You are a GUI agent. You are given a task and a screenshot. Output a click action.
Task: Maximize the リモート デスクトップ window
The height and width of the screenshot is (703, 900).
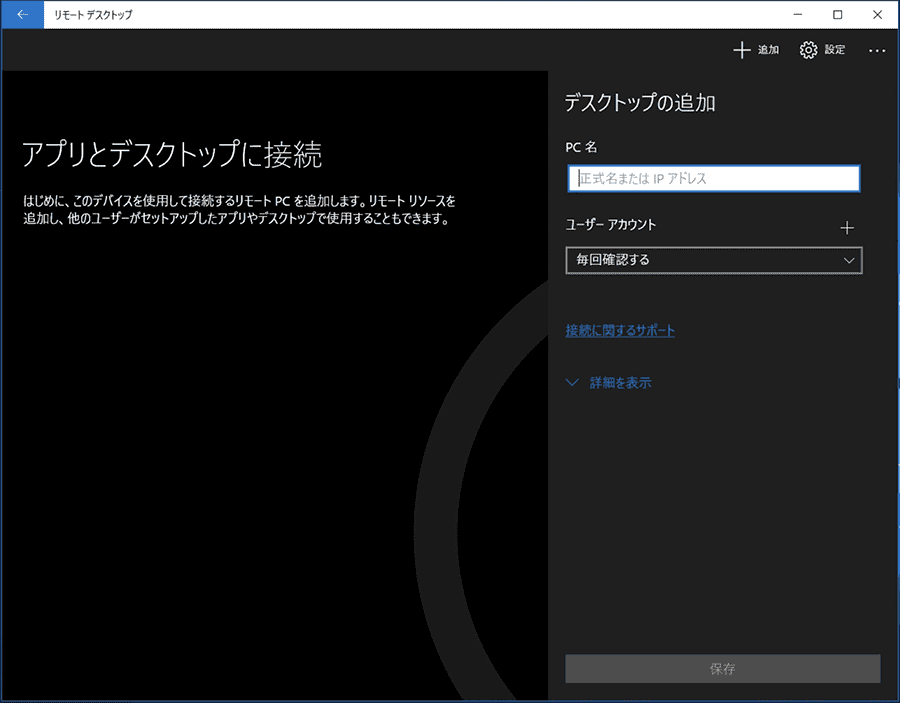click(837, 15)
